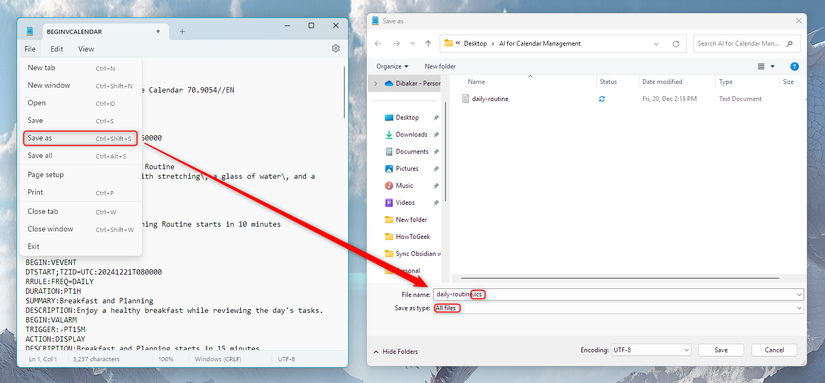Expand the Dibakar - Personal OneDrive node

click(x=375, y=83)
